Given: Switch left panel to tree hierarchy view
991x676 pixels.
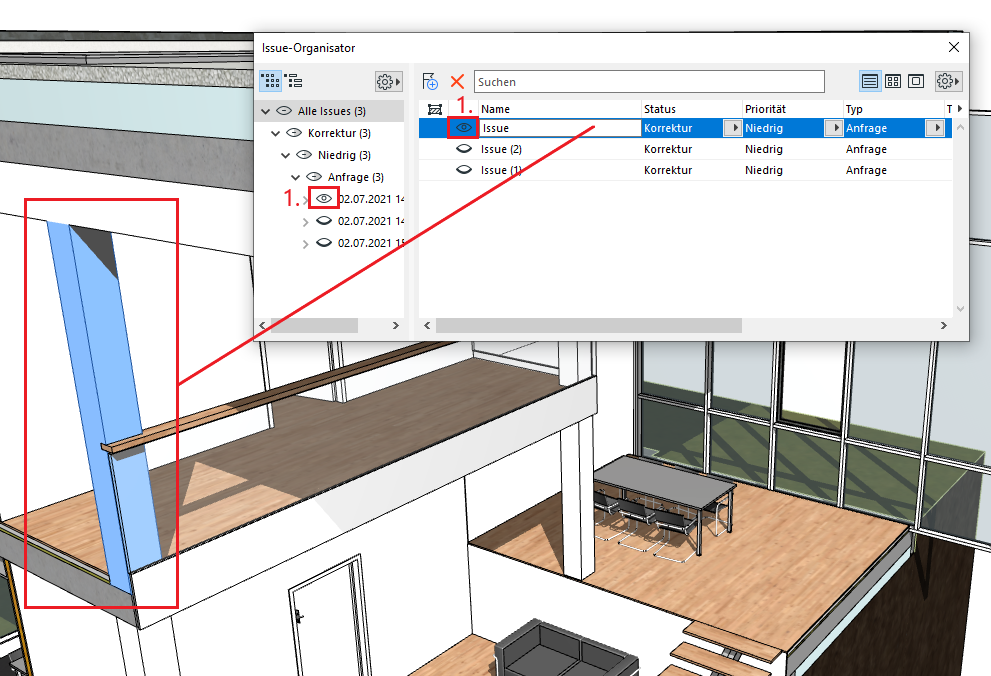Looking at the screenshot, I should pyautogui.click(x=294, y=81).
